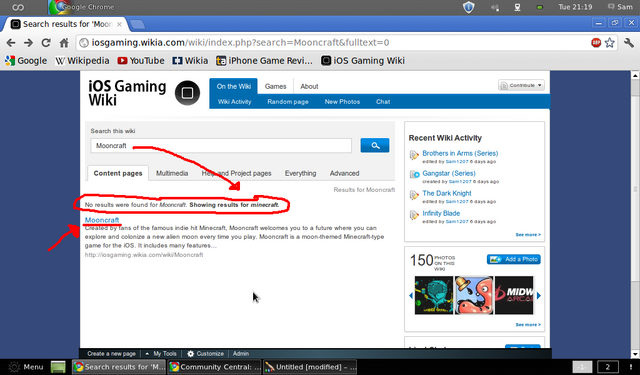Open Gangstar (Series) activity link

[x=449, y=173]
